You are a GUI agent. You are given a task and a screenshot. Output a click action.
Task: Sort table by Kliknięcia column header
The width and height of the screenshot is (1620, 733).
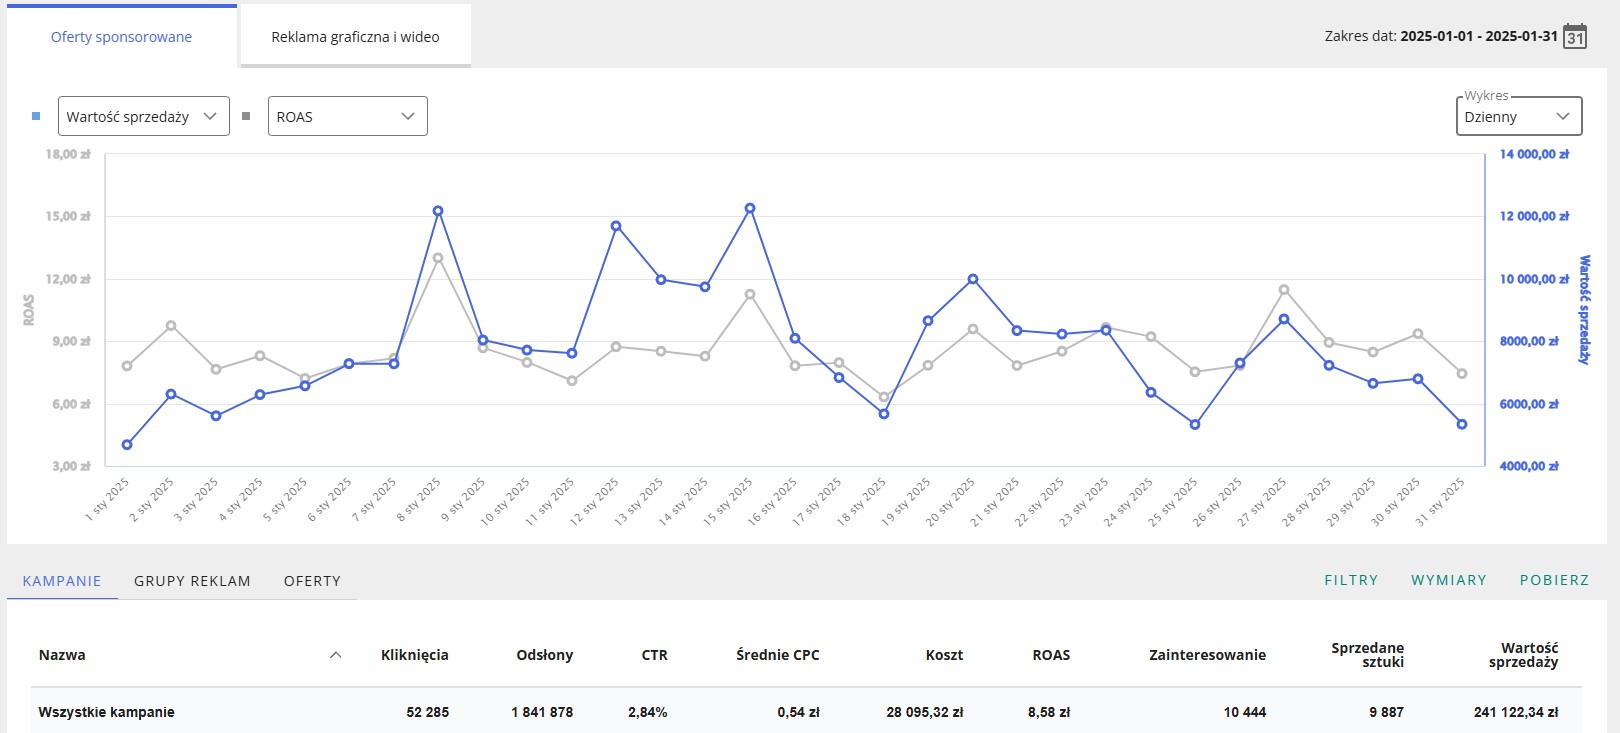(414, 655)
